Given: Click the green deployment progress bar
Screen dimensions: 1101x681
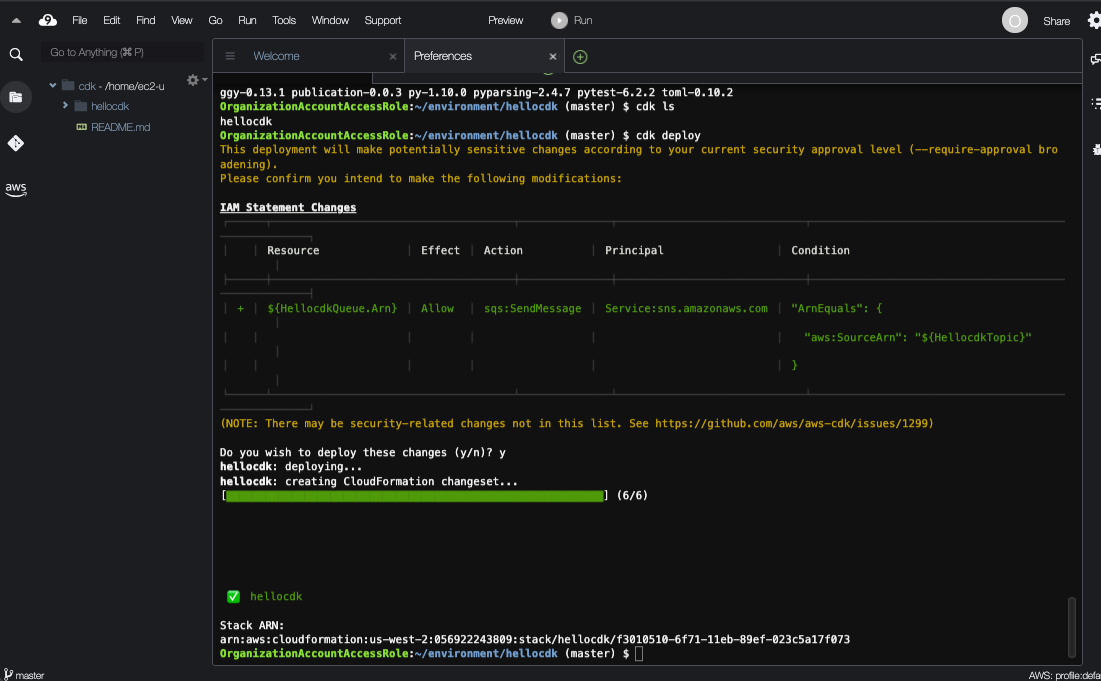Looking at the screenshot, I should [414, 496].
